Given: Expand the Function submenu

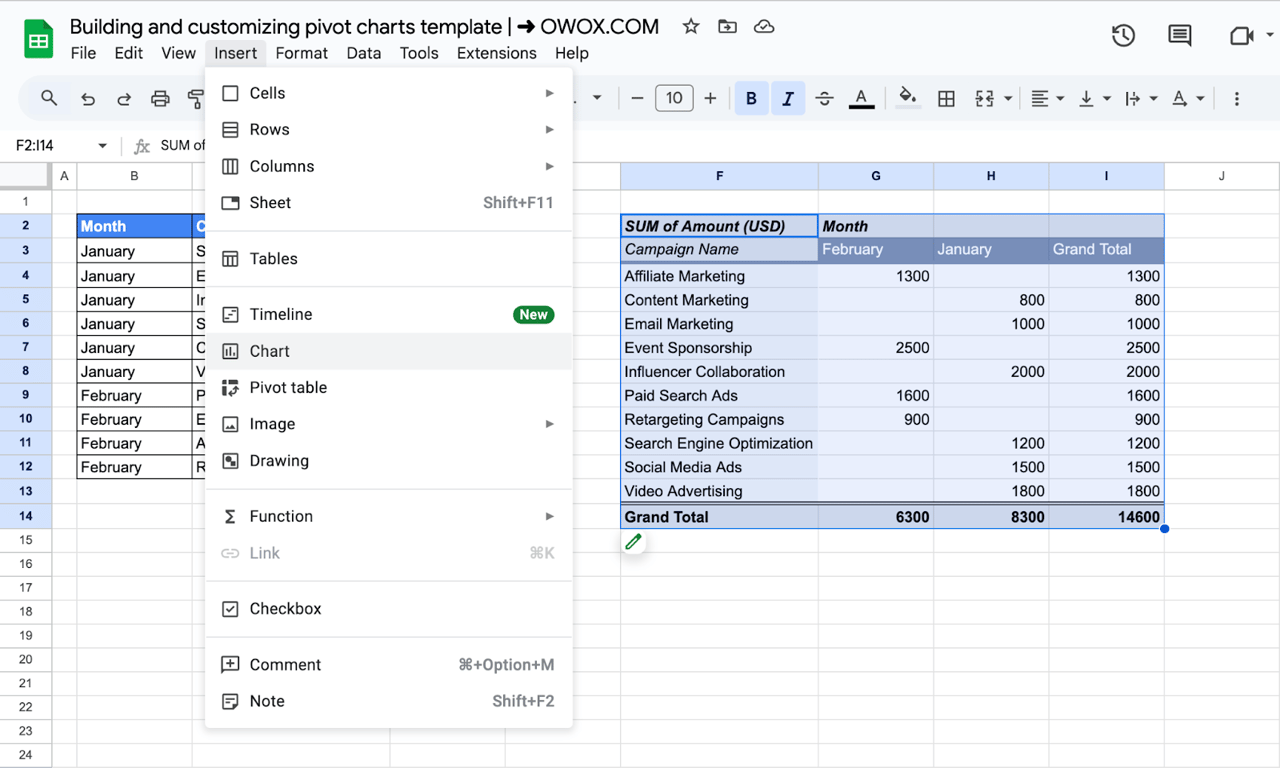Looking at the screenshot, I should (389, 516).
